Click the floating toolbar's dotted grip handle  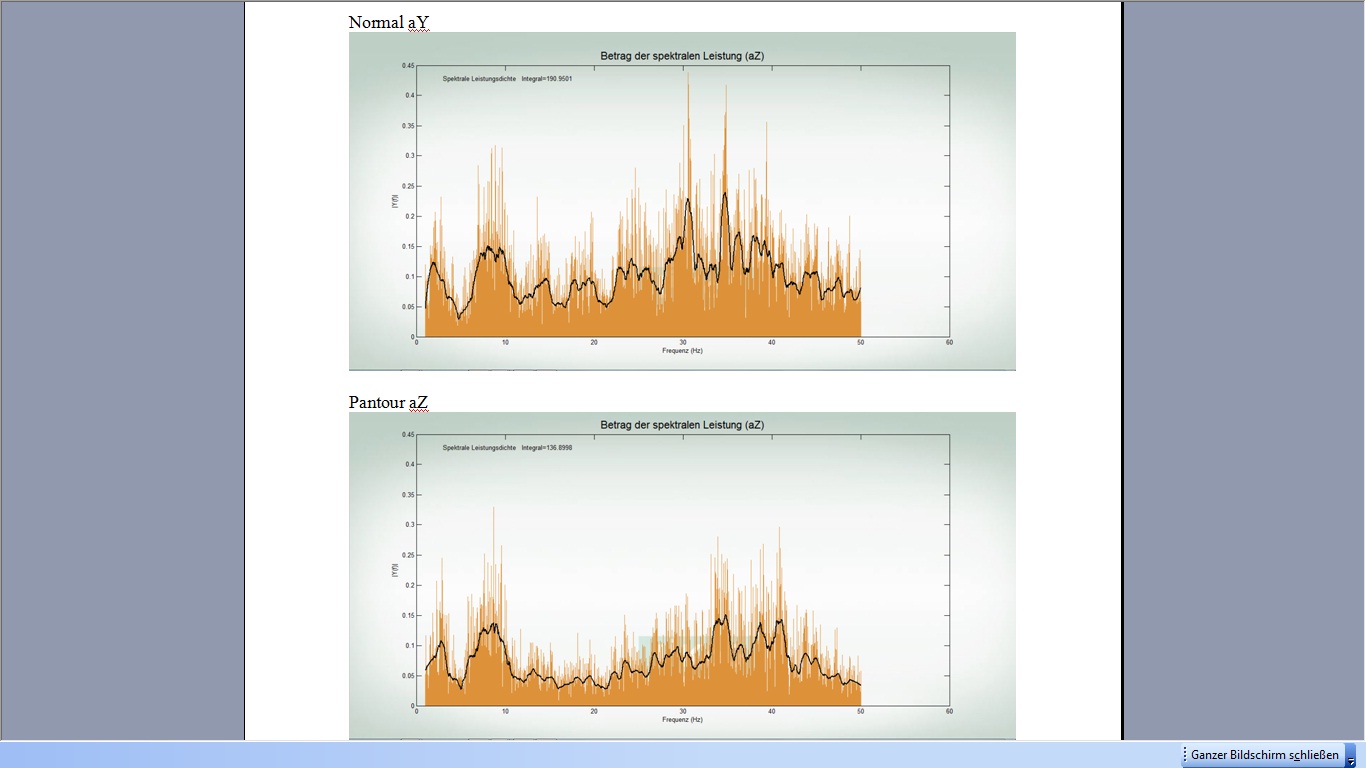pos(1185,755)
